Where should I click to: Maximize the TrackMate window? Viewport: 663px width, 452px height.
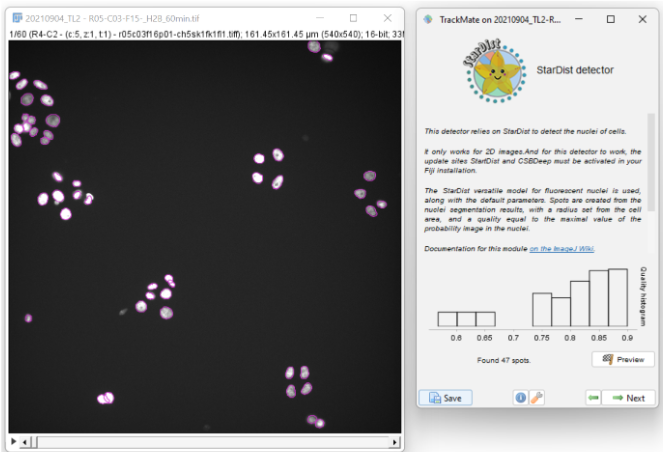point(610,19)
